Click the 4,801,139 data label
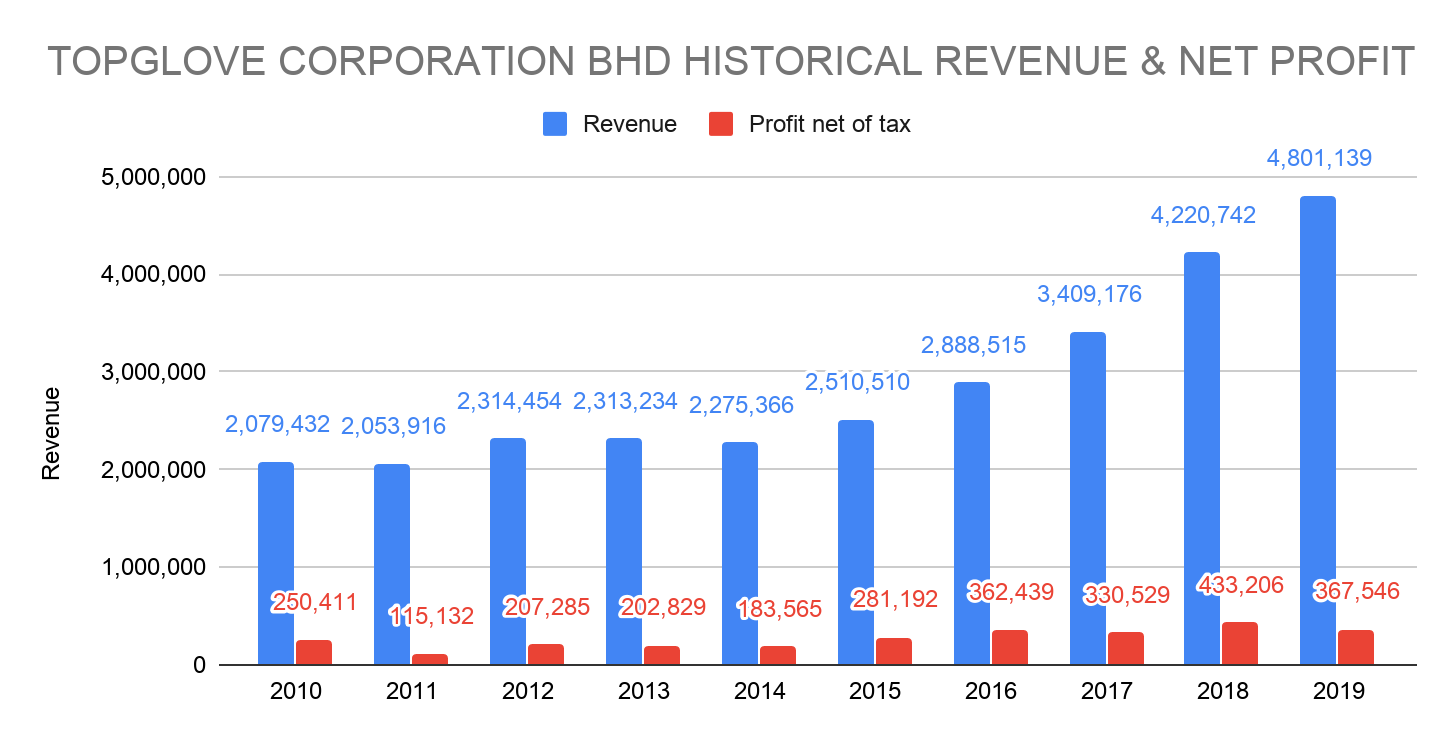 (1319, 158)
